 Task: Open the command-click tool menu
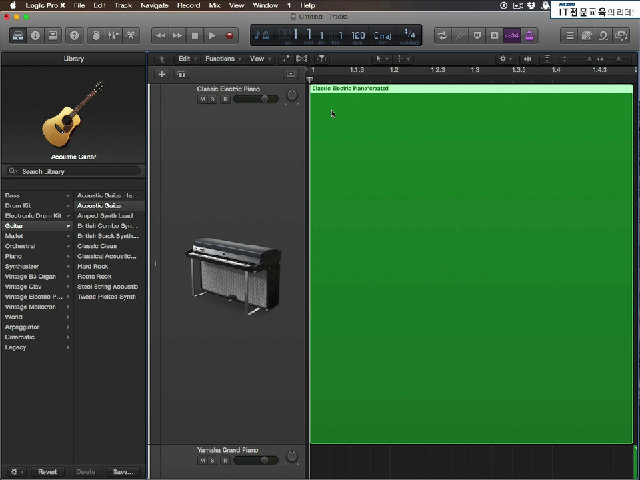[x=403, y=59]
